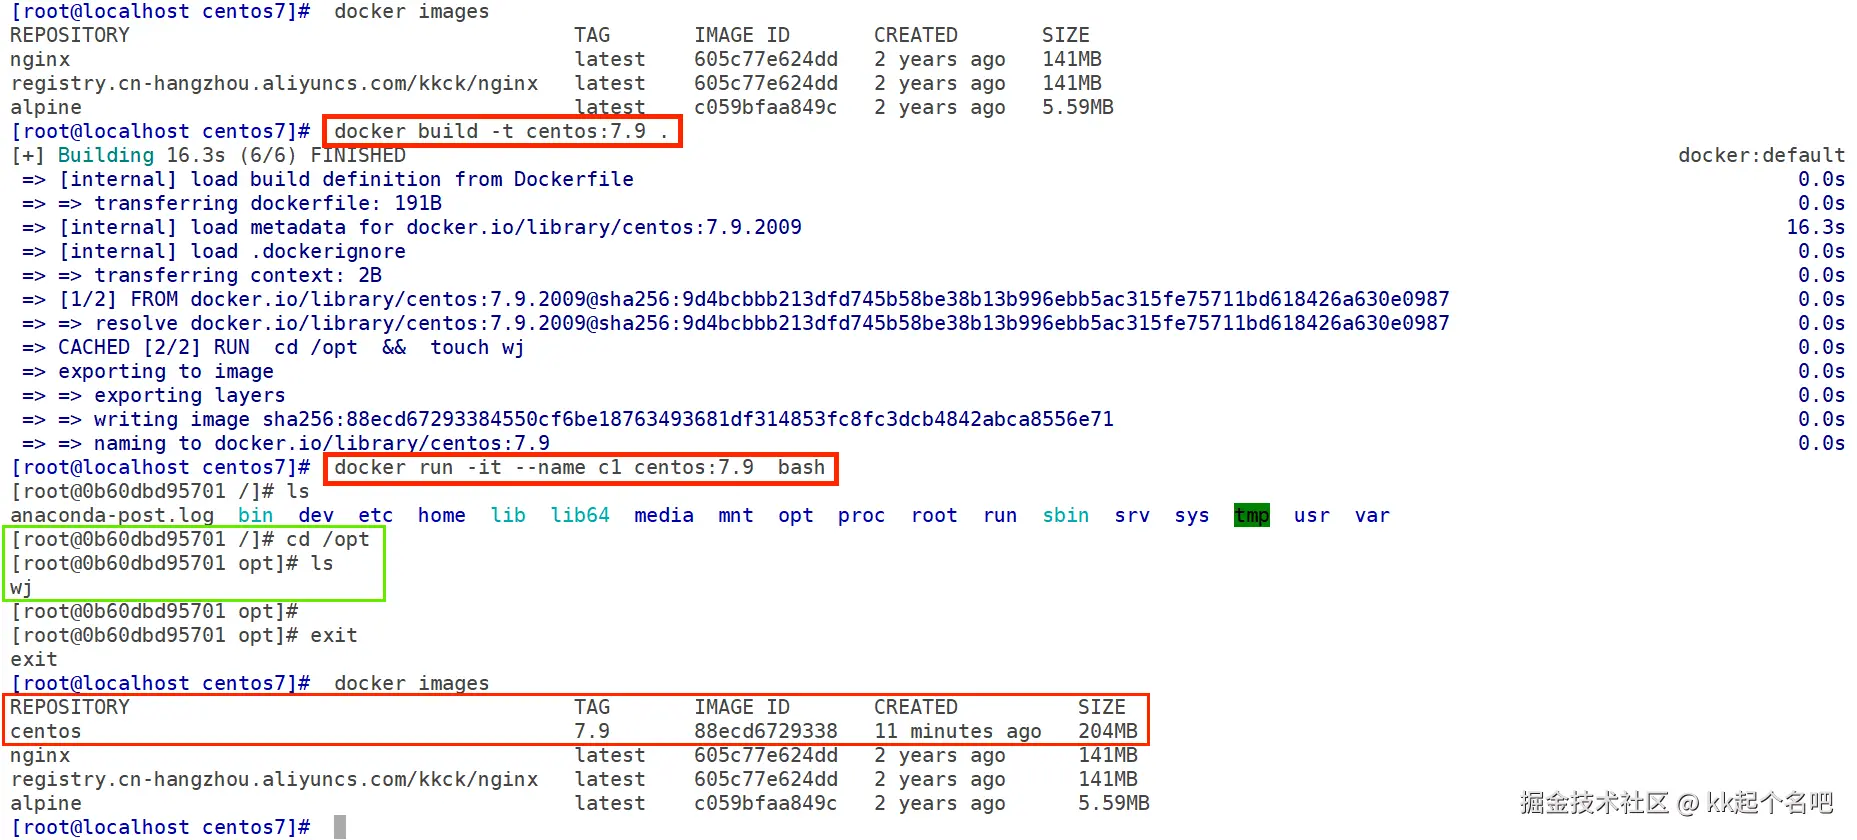Click 'IMAGE ID' header in bottom table
Viewport: 1857px width, 840px height.
[742, 707]
